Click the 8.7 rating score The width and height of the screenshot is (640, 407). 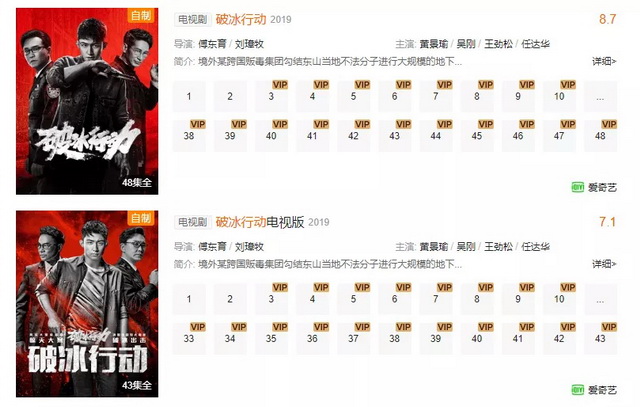[x=607, y=19]
